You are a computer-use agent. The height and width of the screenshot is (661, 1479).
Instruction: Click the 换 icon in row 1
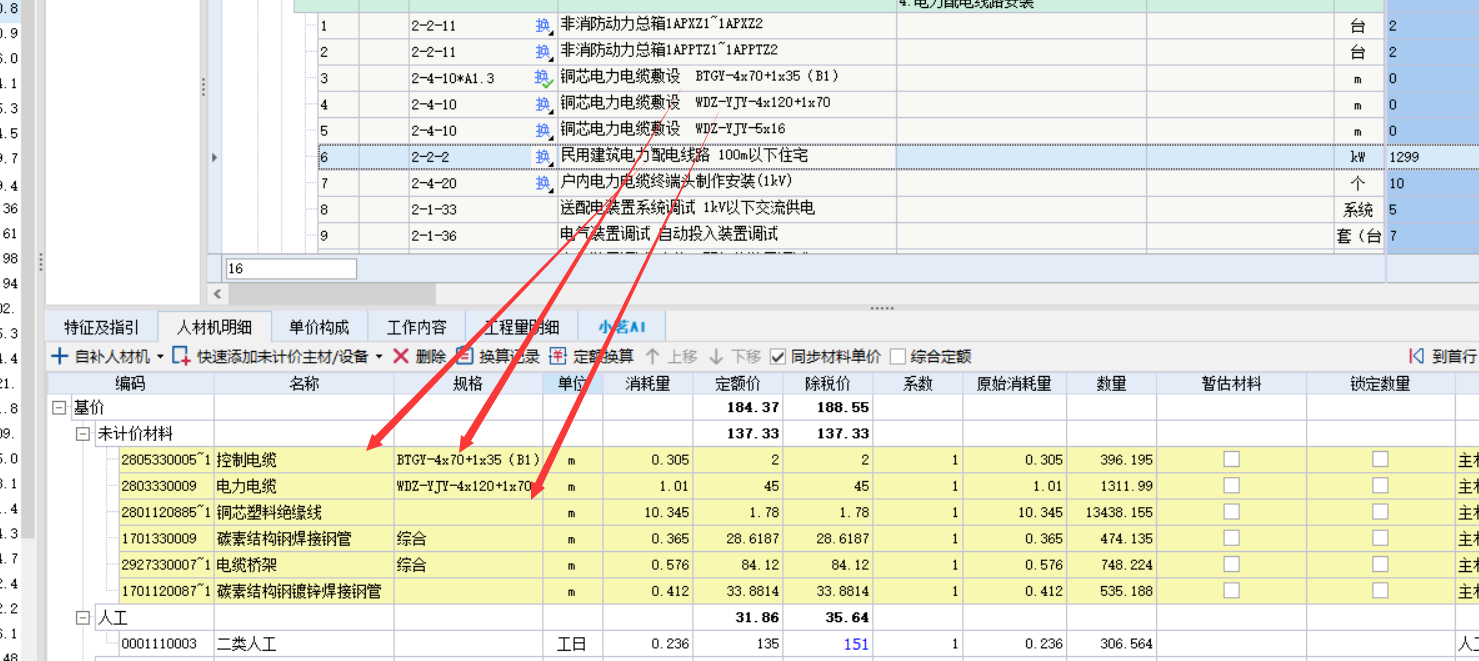tap(543, 26)
